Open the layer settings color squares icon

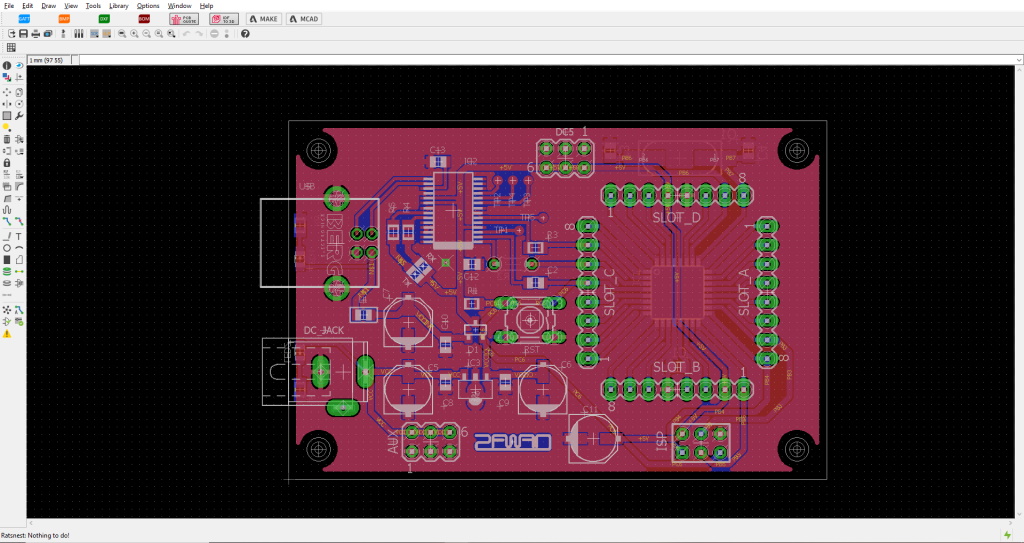tap(7, 77)
